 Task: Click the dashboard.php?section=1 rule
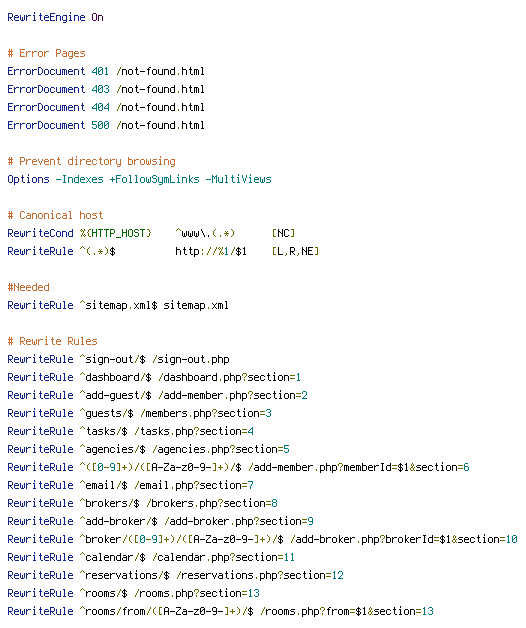coord(154,378)
